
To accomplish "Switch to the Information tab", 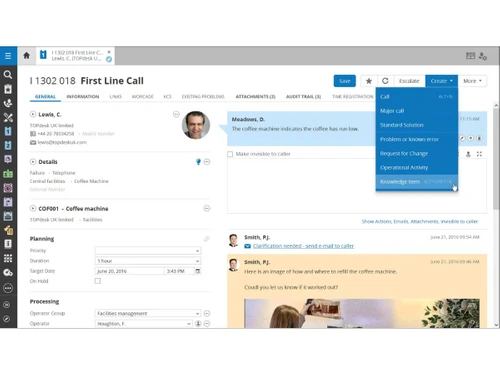I will (83, 97).
